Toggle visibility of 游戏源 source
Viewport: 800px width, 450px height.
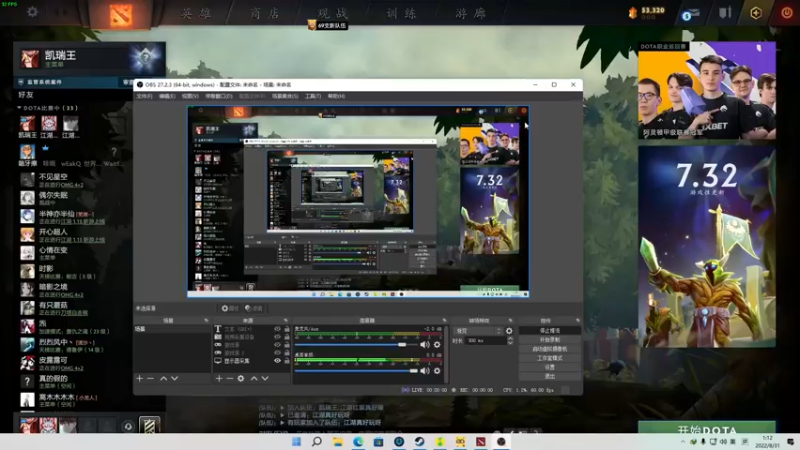(278, 345)
